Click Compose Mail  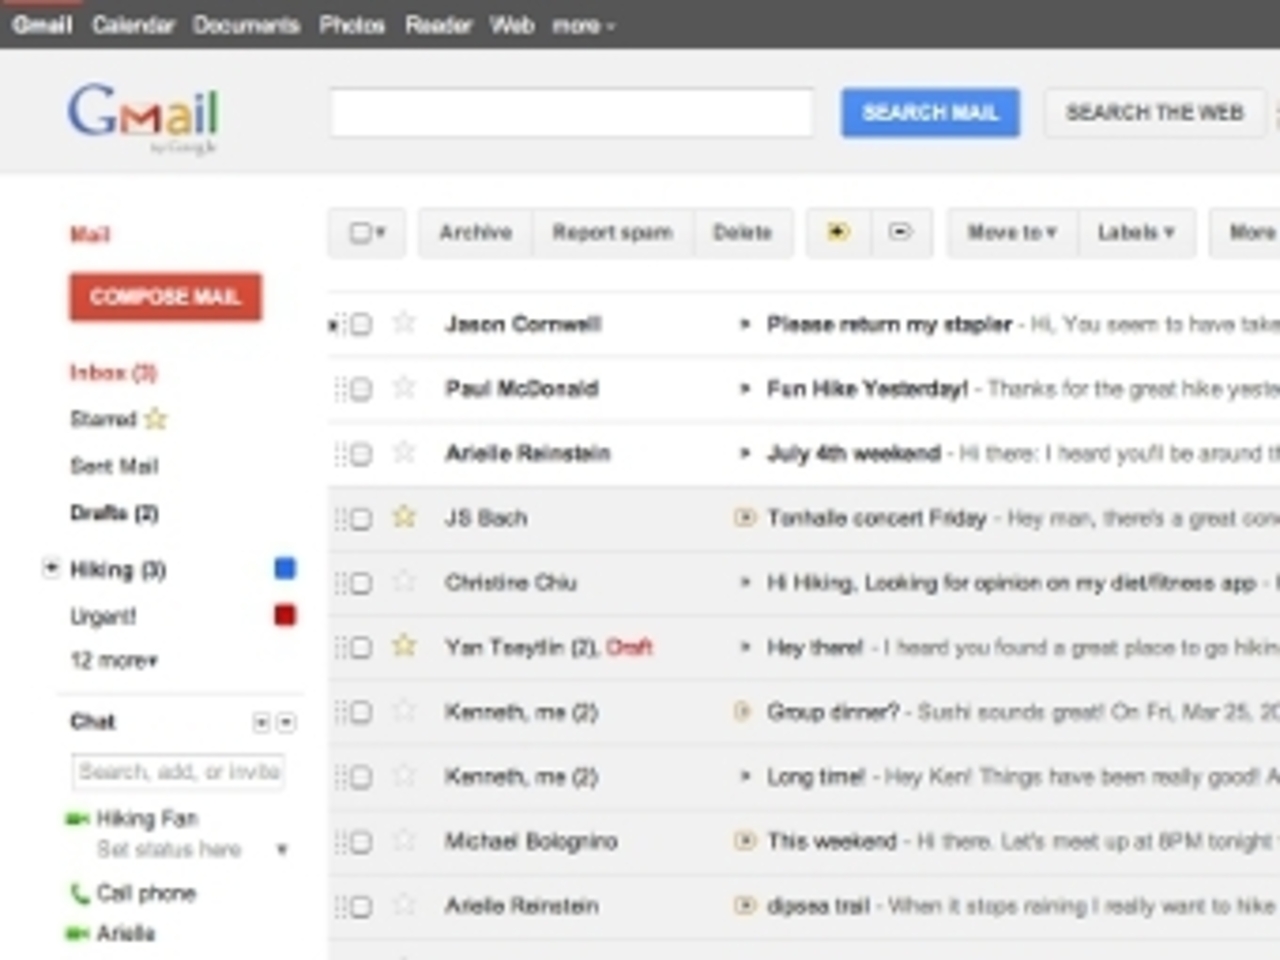(x=165, y=297)
